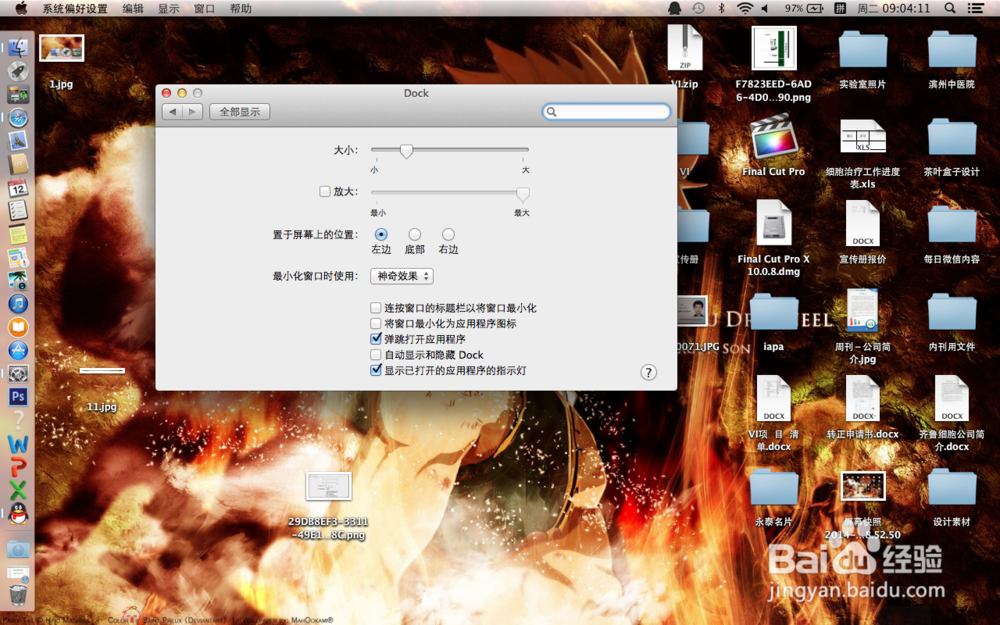Launch Photoshop Ps icon in Dock
Screen dimensions: 1000x625
[x=18, y=397]
